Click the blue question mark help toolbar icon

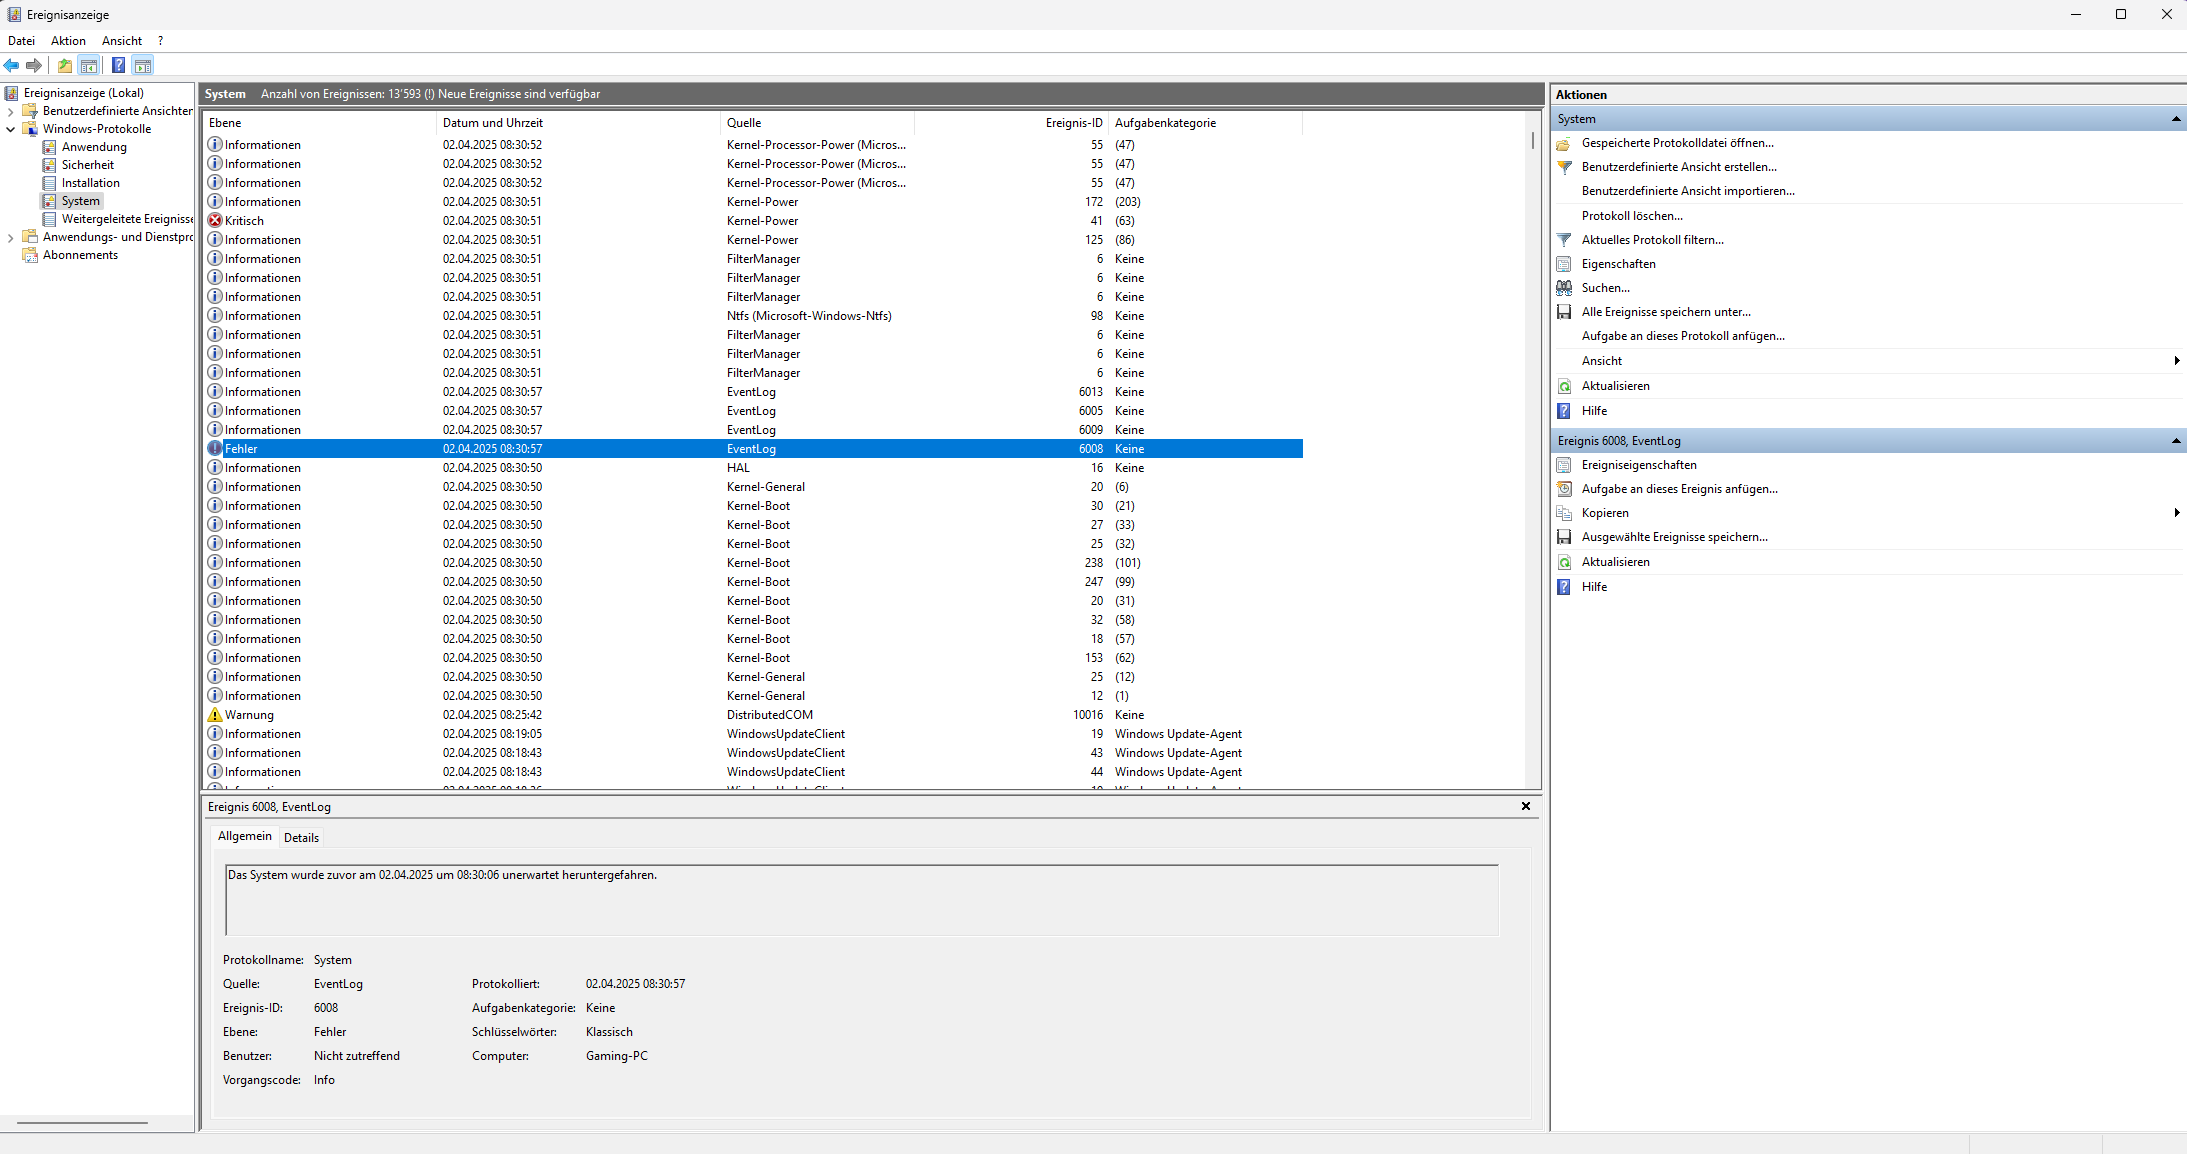click(x=118, y=66)
